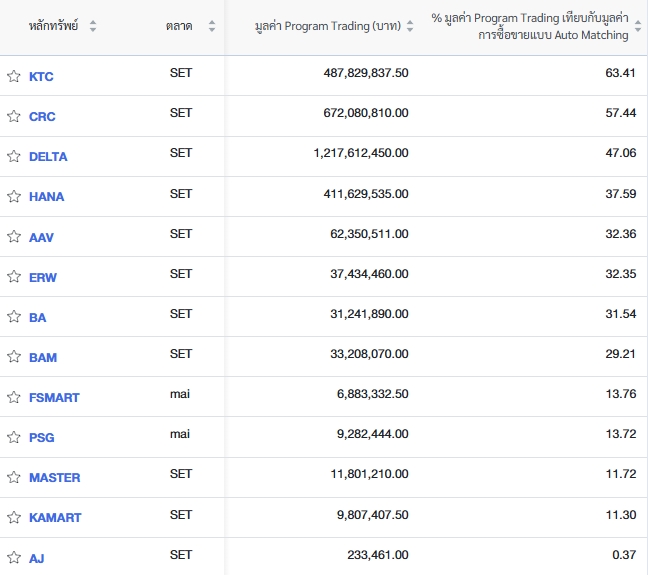648x575 pixels.
Task: Sort by มูลค่า Program Trading (บาท) arrows
Action: pyautogui.click(x=410, y=26)
